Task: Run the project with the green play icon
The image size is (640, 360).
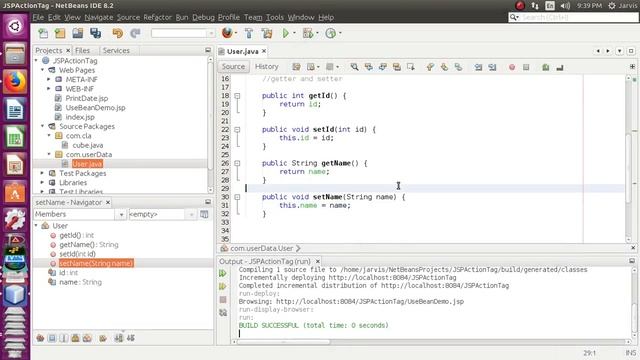Action: click(x=286, y=33)
